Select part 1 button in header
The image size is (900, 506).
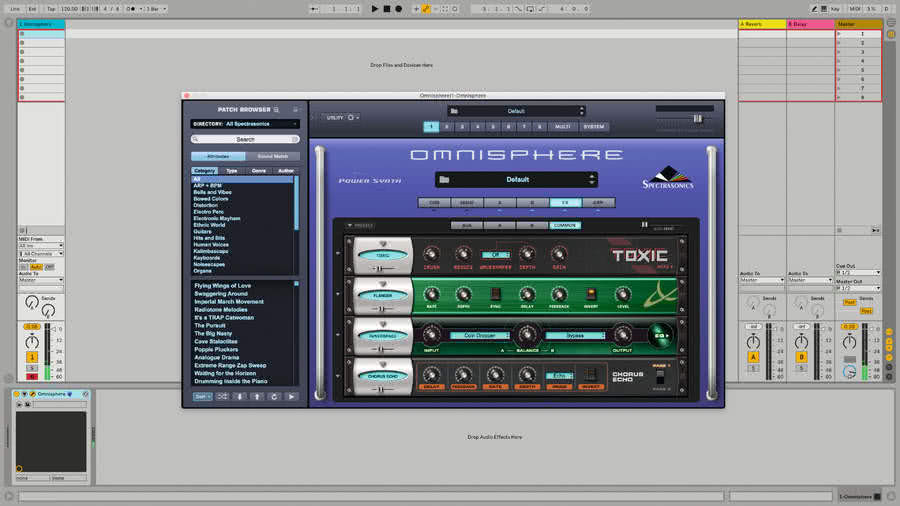point(431,126)
